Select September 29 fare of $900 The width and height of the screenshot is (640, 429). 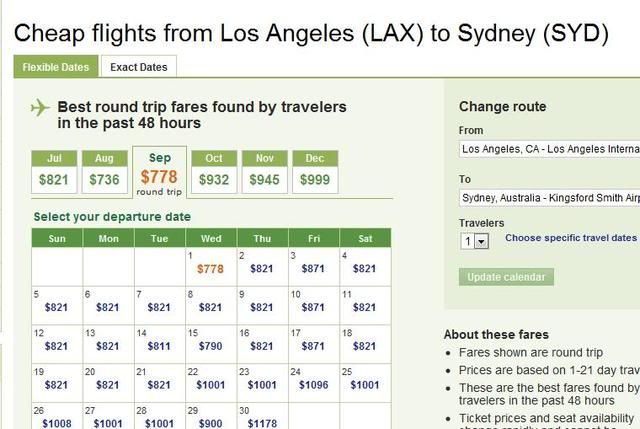[210, 423]
